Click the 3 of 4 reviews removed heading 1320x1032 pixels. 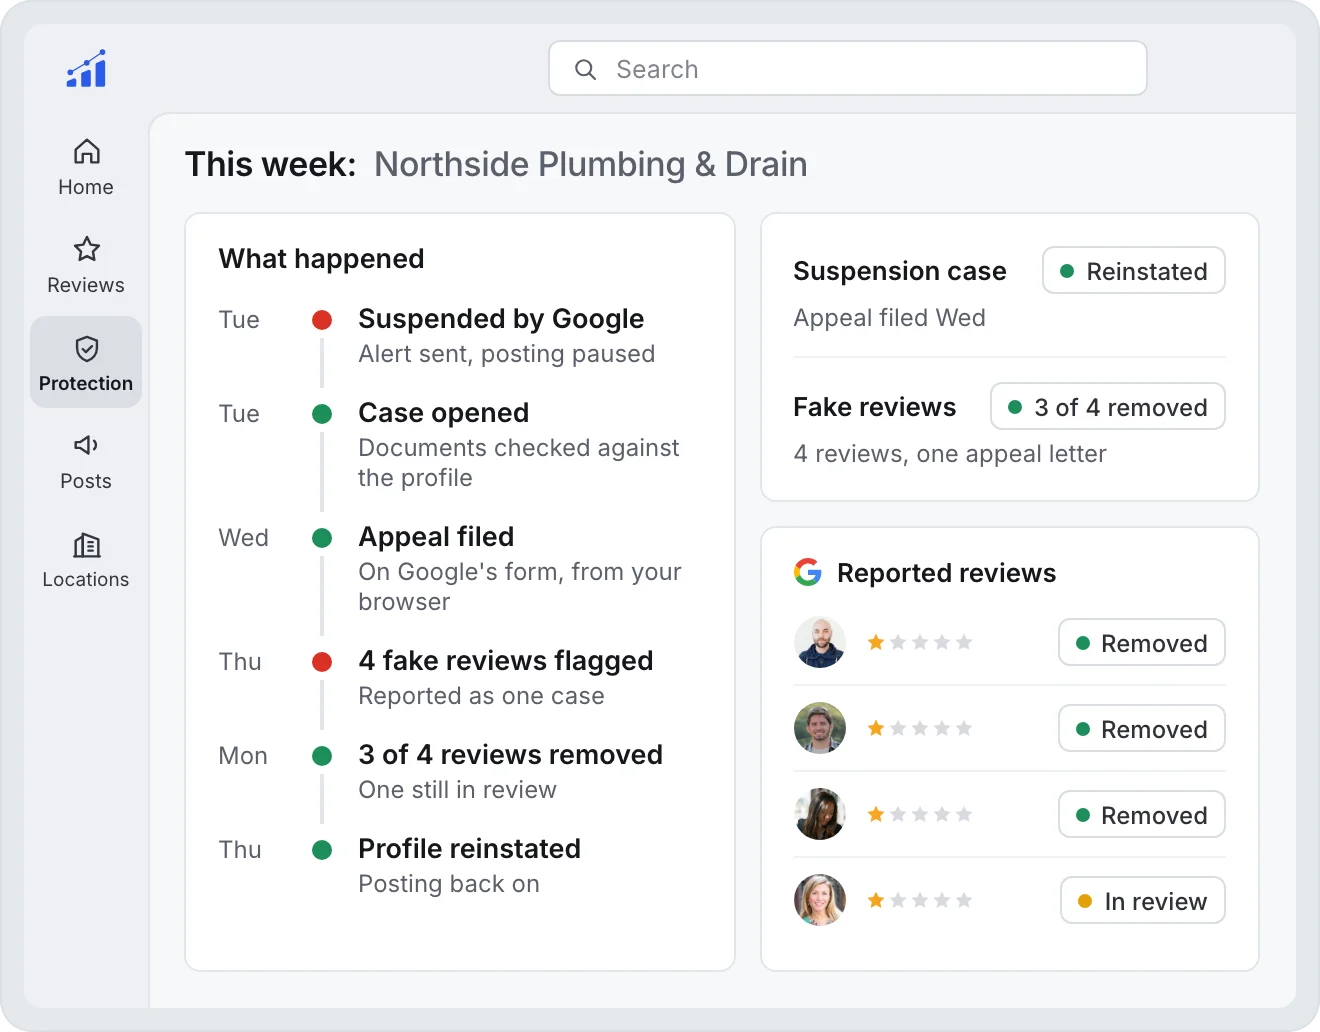(511, 755)
